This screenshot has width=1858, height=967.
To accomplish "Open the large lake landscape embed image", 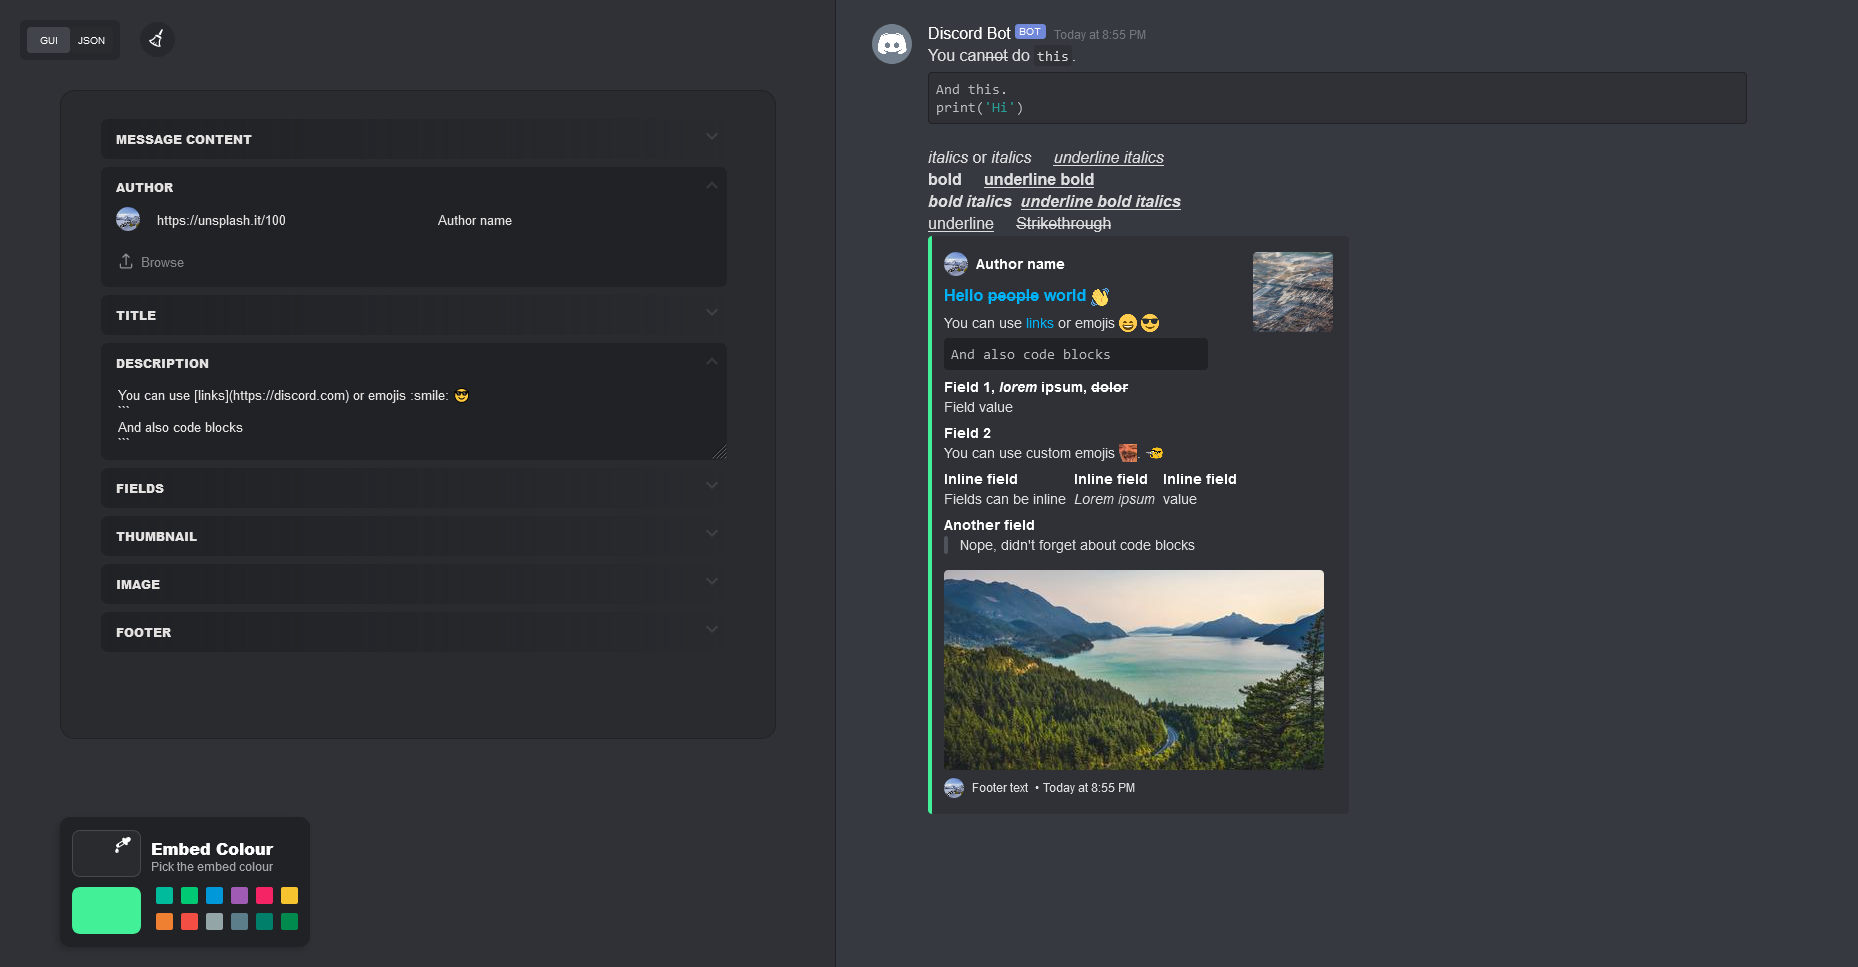I will click(x=1134, y=670).
